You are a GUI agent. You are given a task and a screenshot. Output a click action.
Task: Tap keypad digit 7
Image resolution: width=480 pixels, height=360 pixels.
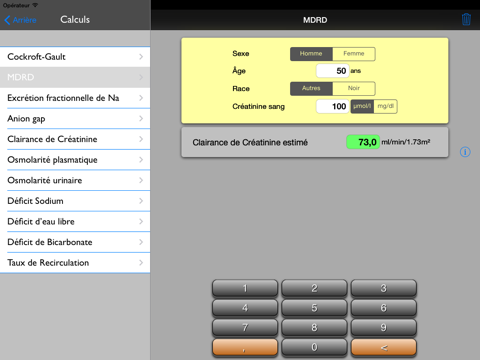coord(245,328)
